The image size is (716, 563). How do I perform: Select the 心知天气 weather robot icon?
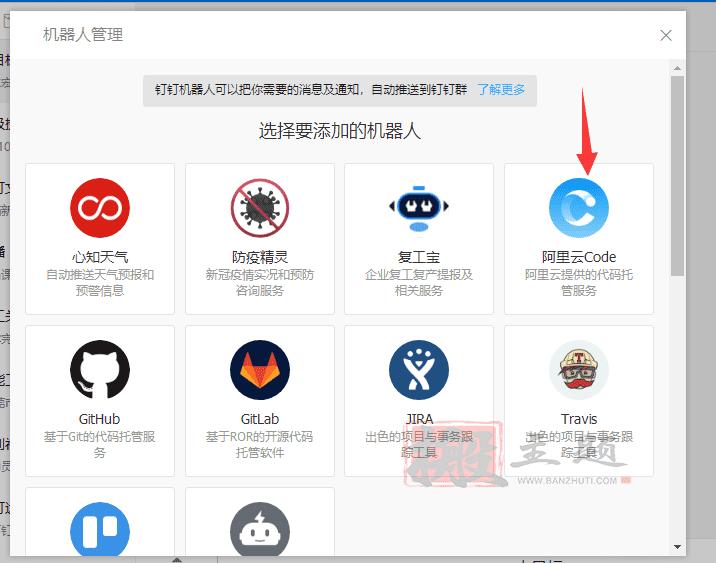point(100,208)
